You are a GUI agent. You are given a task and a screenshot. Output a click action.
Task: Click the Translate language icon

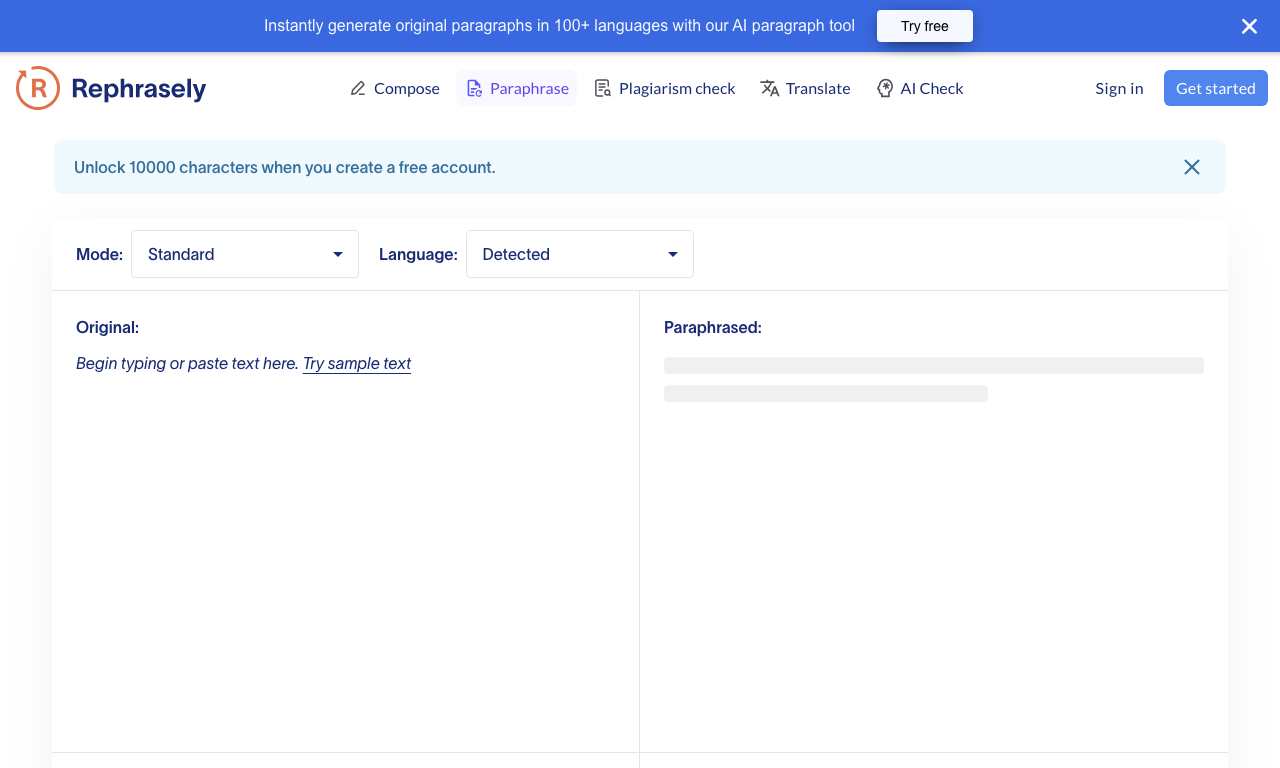pos(770,89)
